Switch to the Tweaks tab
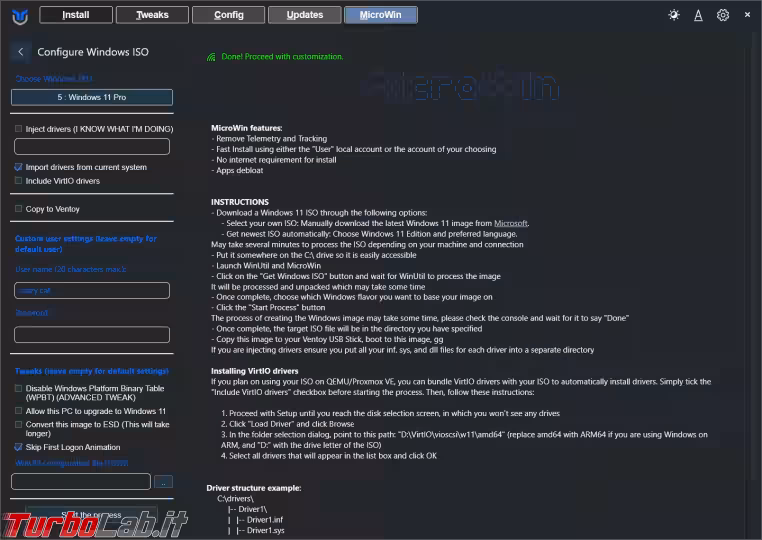Screen dimensions: 762x540 [152, 15]
